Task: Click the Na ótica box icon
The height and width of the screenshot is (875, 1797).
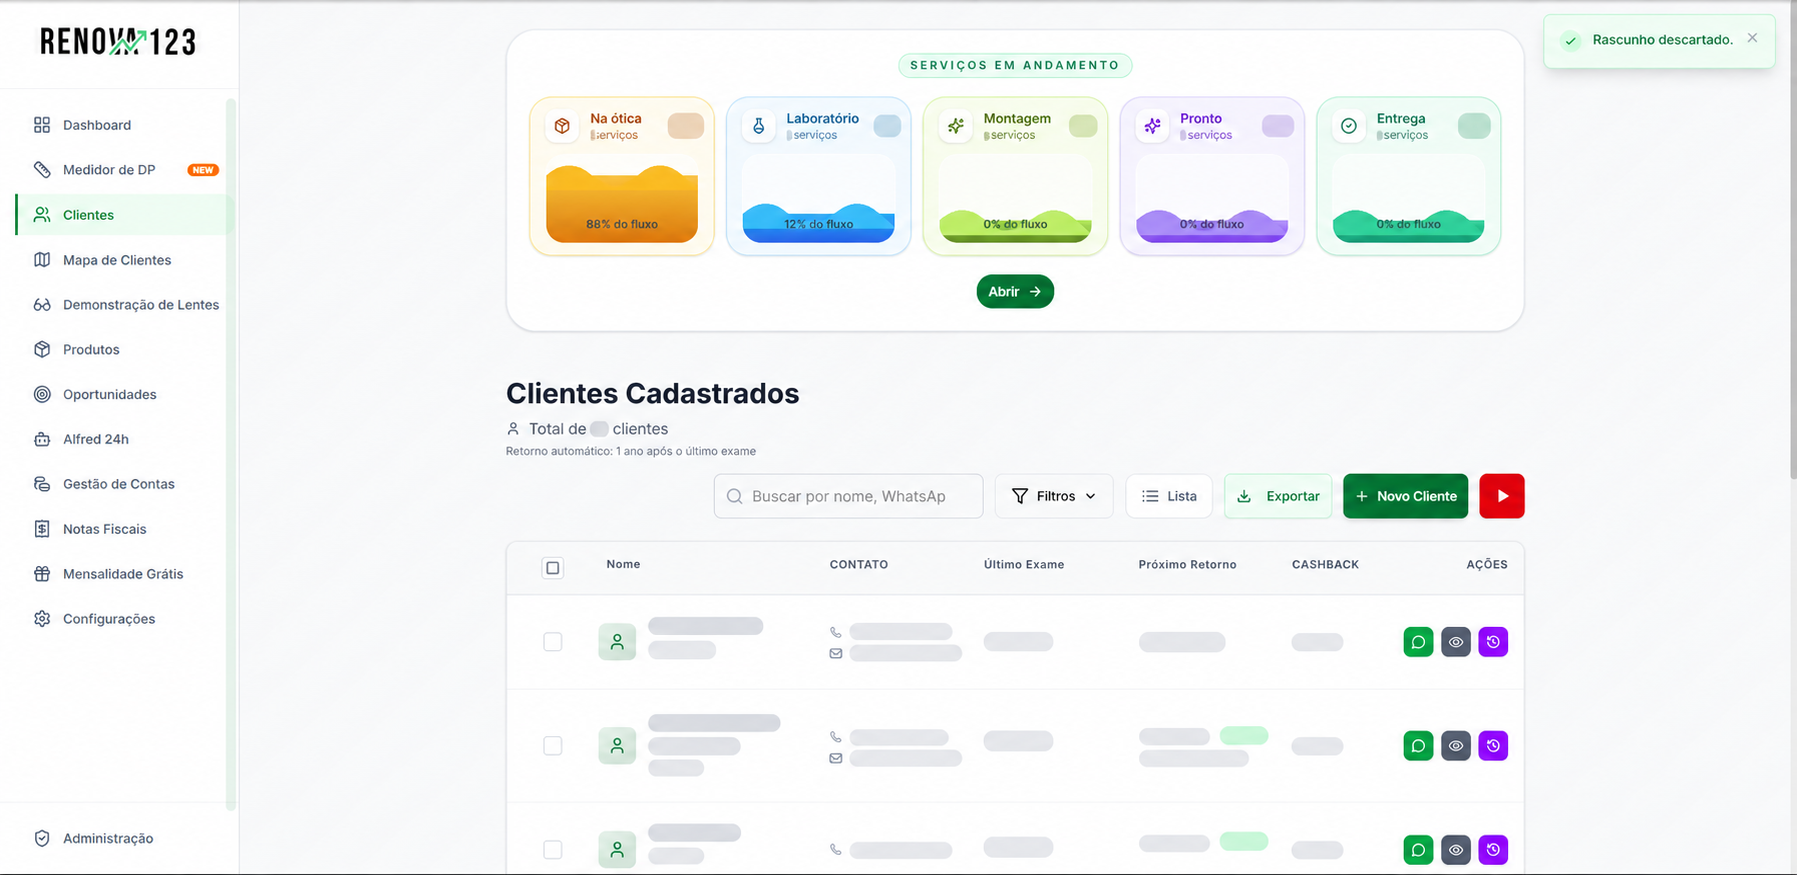Action: click(x=562, y=126)
